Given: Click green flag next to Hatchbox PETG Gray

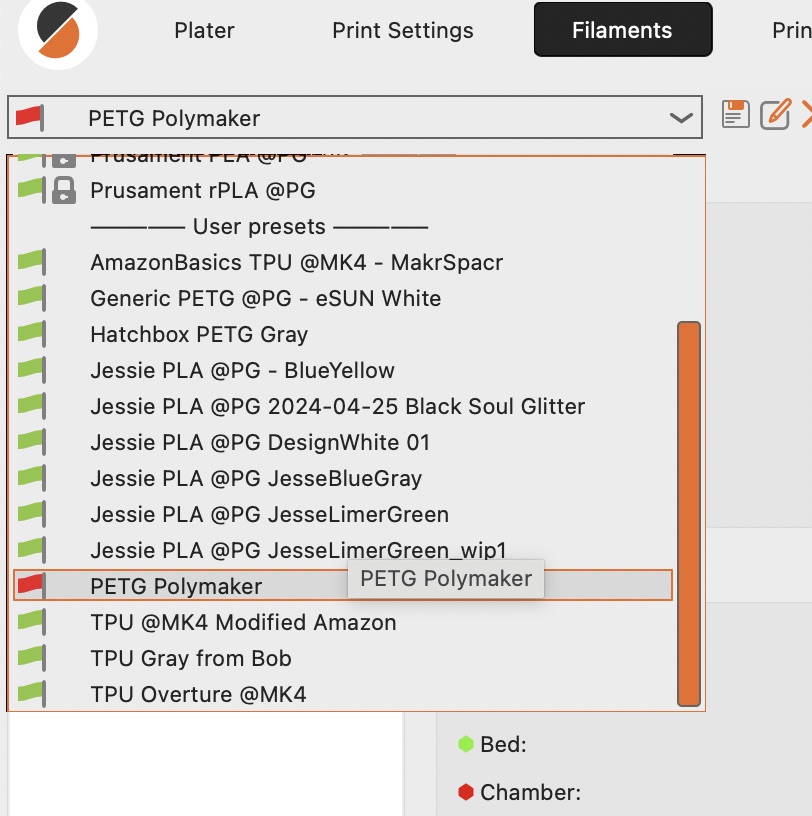Looking at the screenshot, I should (31, 334).
